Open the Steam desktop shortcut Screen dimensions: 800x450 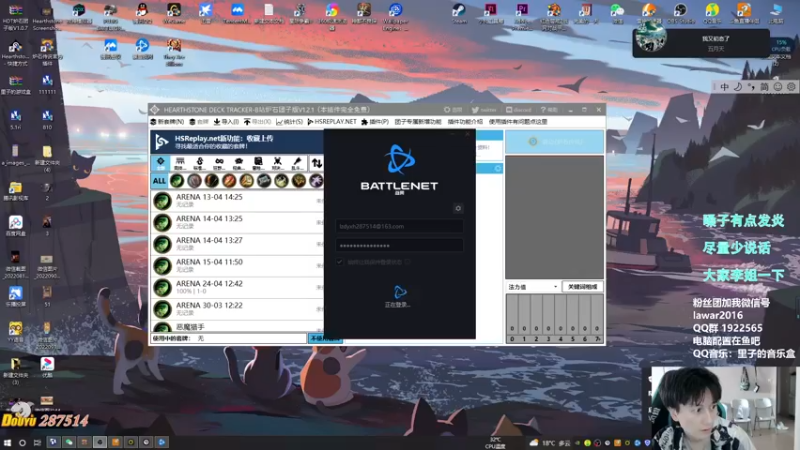[x=459, y=13]
